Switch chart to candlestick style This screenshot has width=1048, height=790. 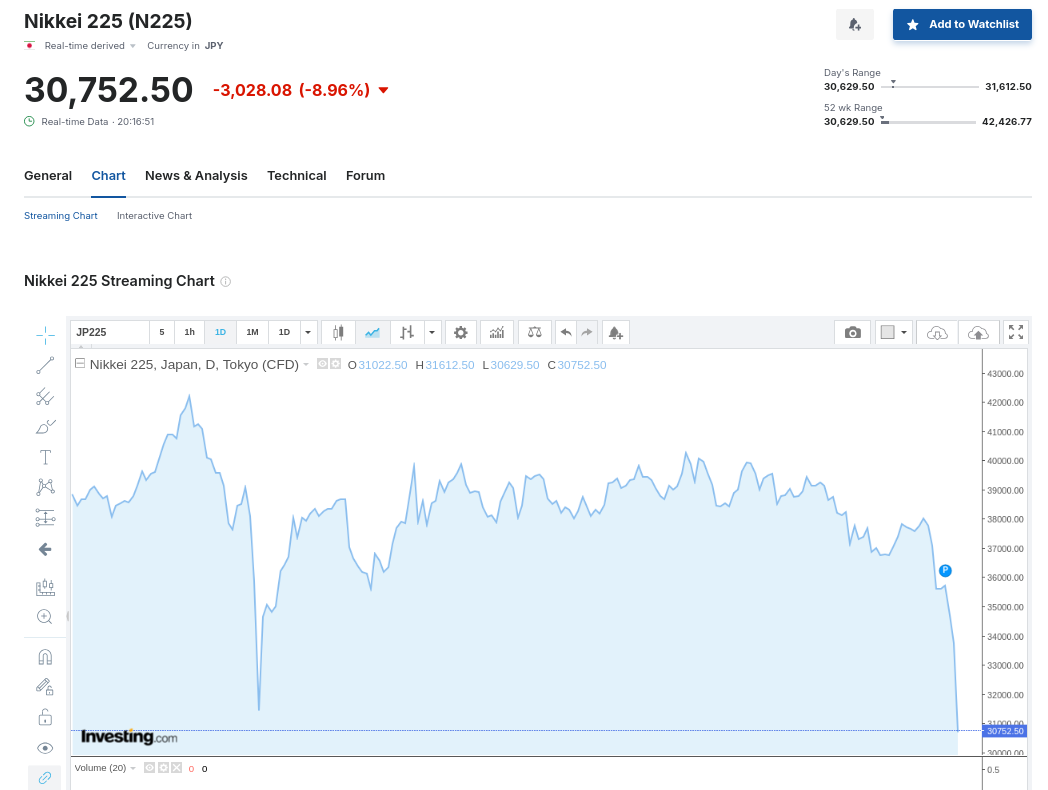(339, 332)
